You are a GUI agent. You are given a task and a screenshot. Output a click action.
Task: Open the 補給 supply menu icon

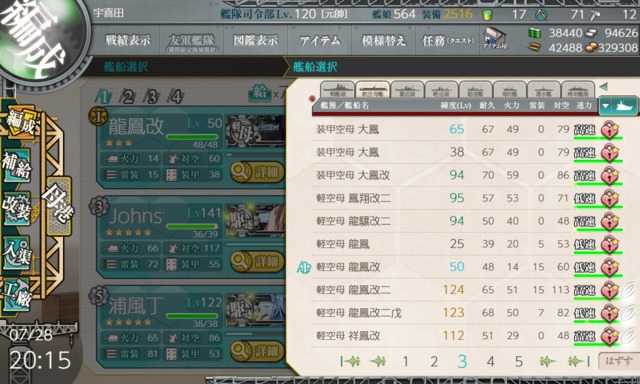point(17,167)
